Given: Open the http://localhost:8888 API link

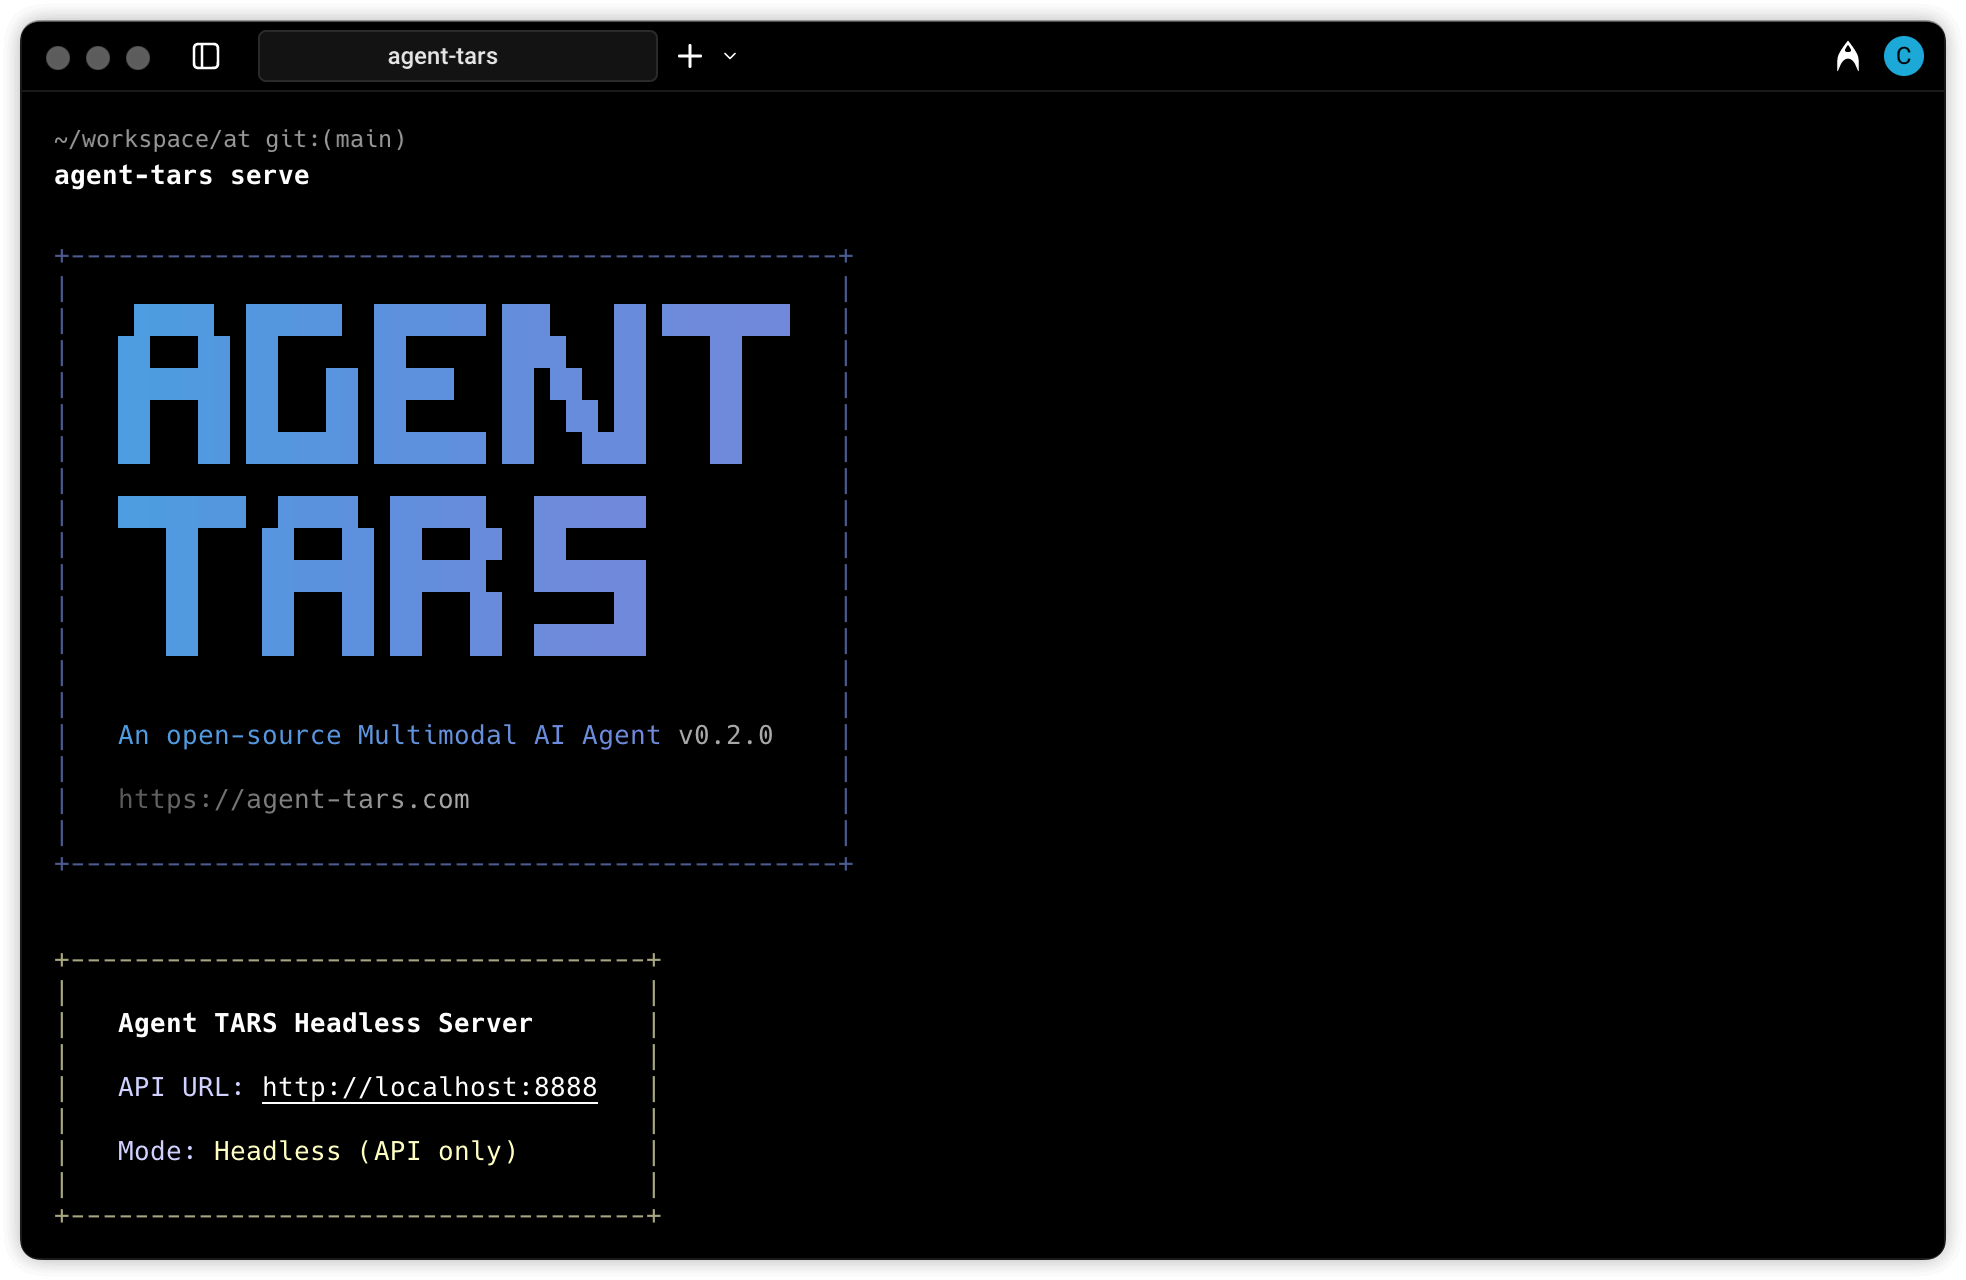Looking at the screenshot, I should pos(429,1087).
